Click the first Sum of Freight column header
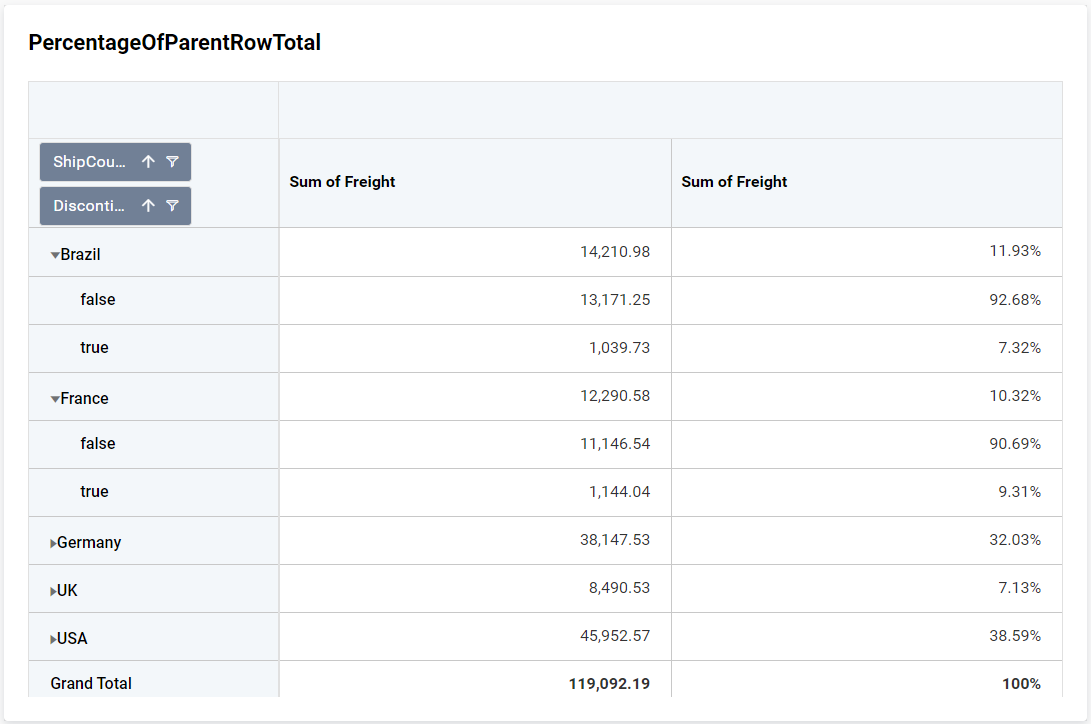This screenshot has height=724, width=1091. coord(340,181)
